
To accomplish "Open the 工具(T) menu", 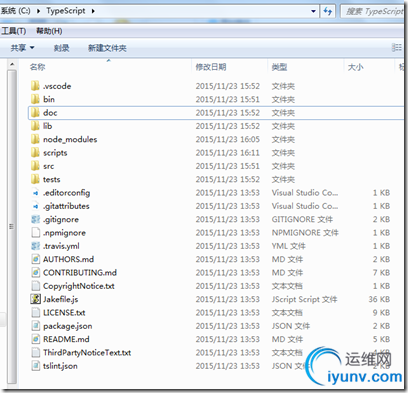I will (x=14, y=31).
